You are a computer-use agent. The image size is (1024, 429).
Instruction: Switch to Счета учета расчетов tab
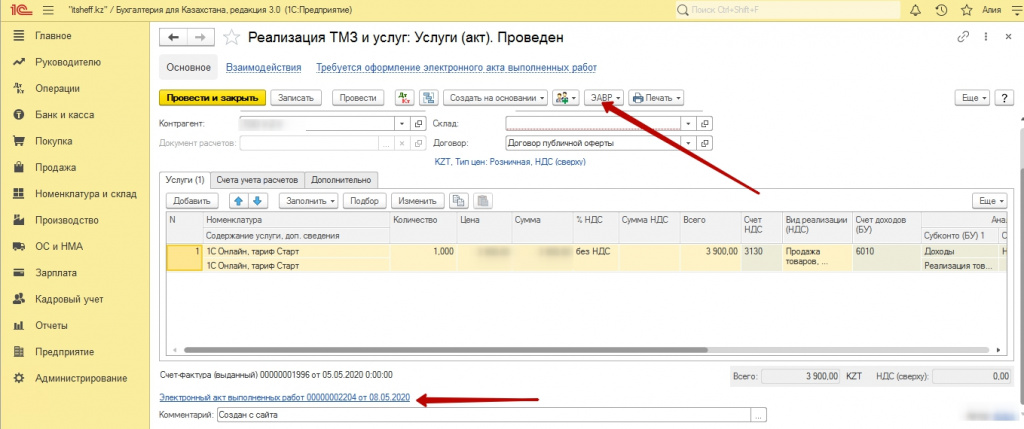click(259, 180)
